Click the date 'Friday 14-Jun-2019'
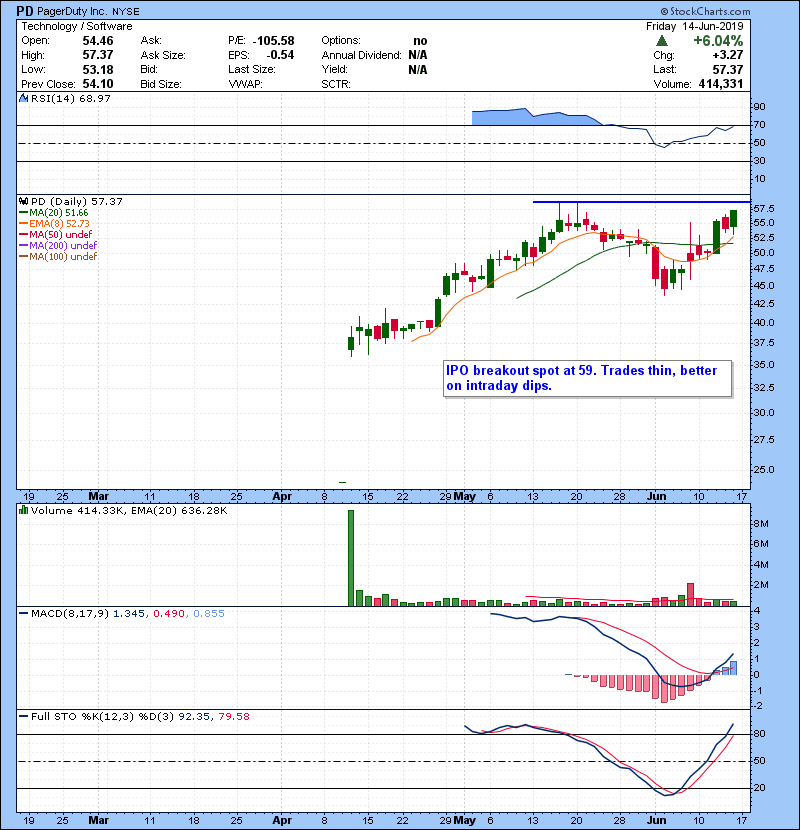 695,26
